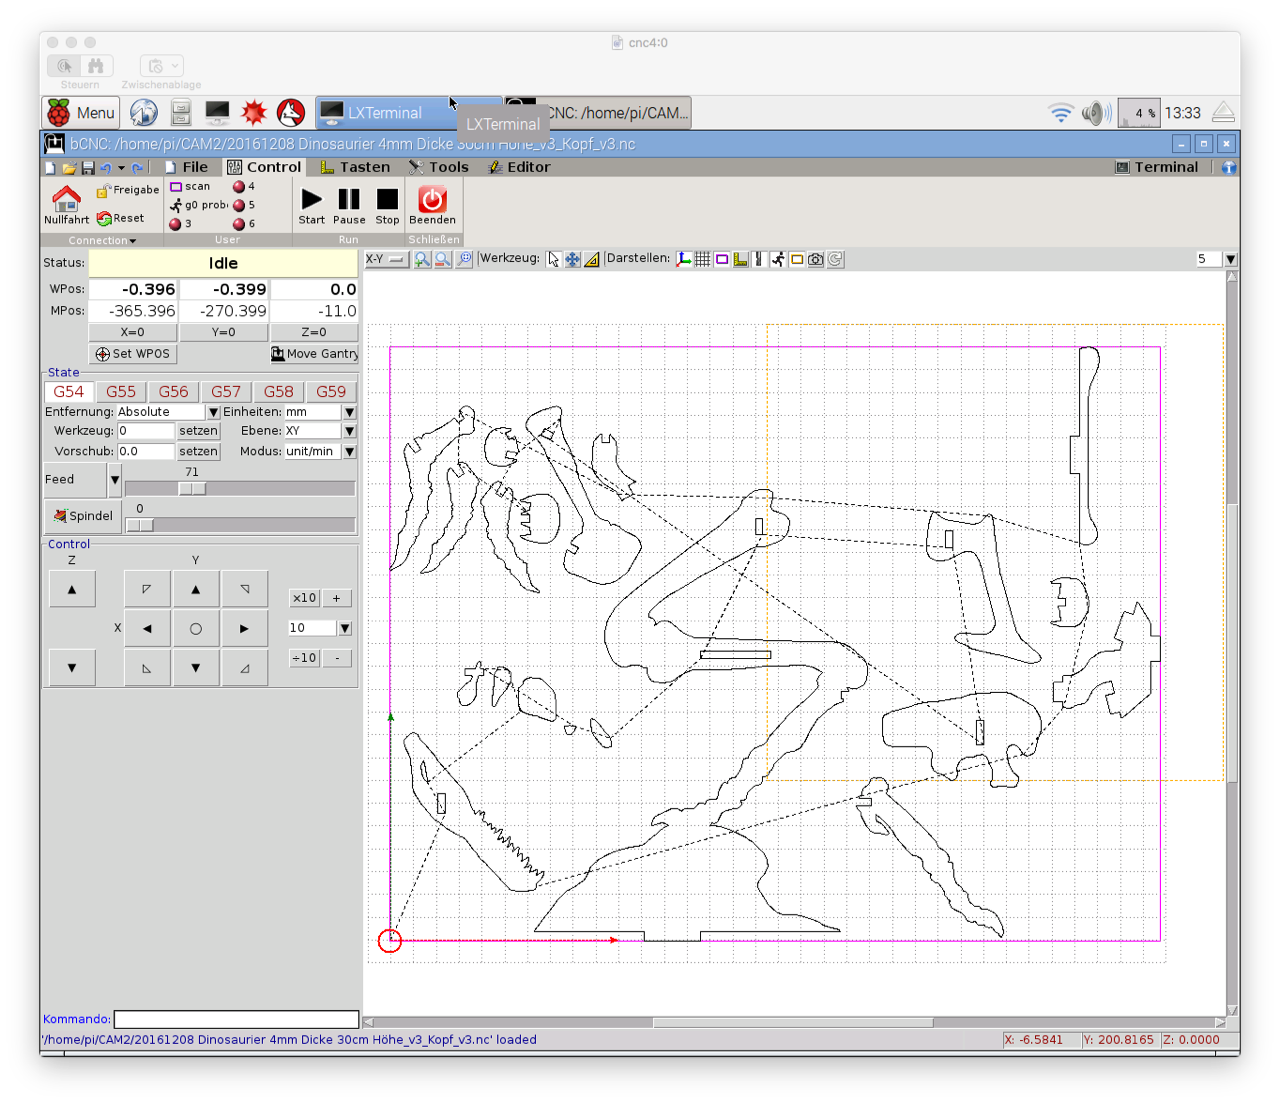1280x1104 pixels.
Task: Click the Nullfahrt home icon
Action: coord(66,199)
